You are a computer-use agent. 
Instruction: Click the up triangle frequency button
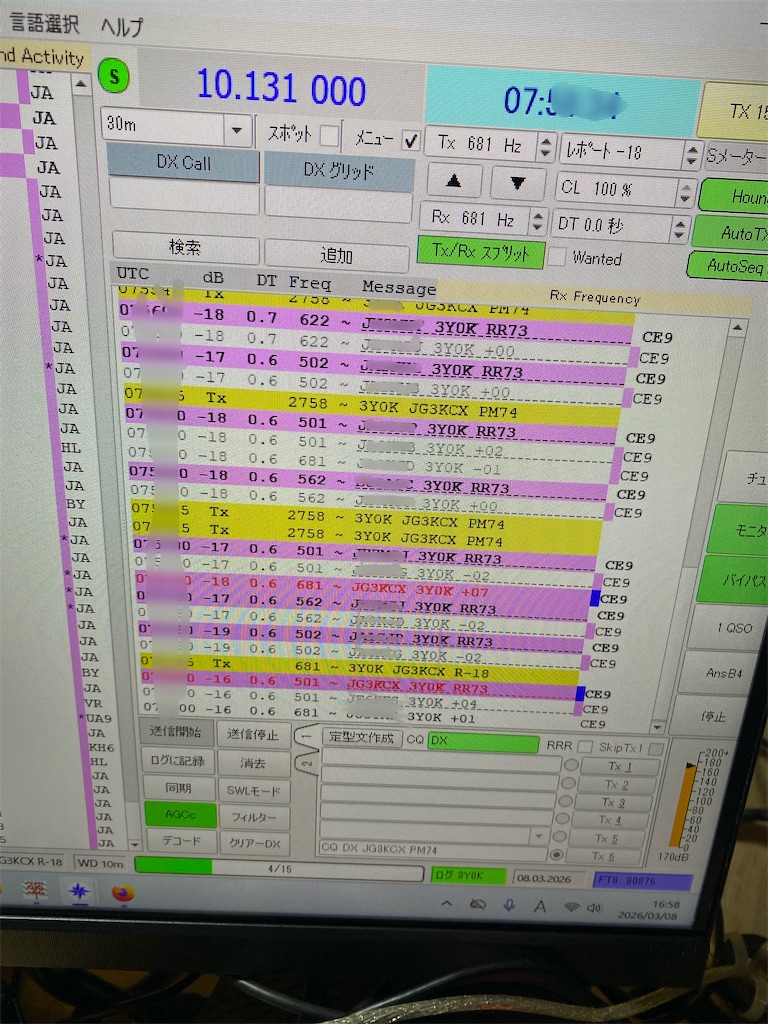pyautogui.click(x=454, y=182)
